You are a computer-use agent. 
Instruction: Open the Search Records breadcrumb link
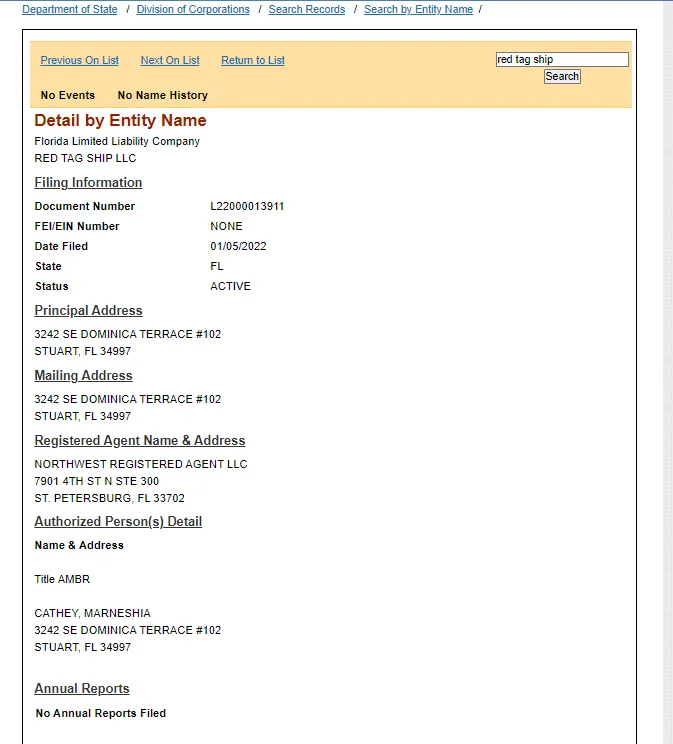[307, 9]
